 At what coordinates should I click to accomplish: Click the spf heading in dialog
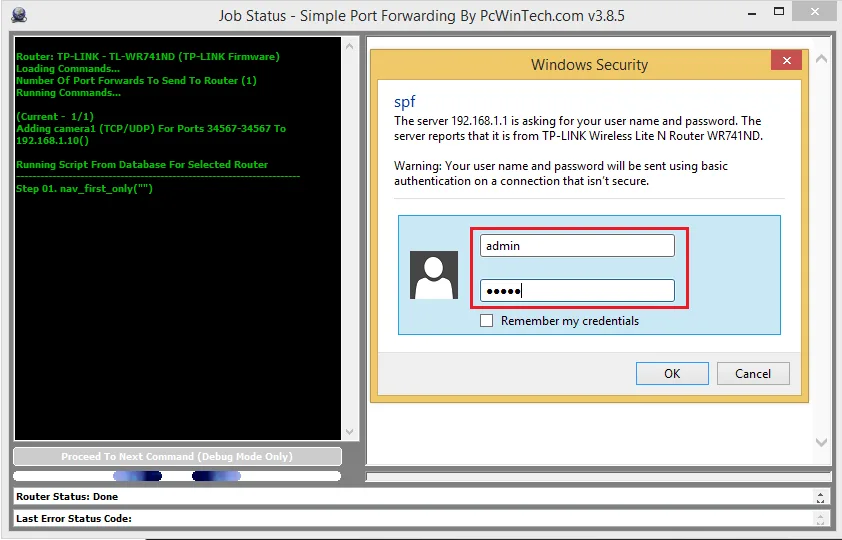click(x=404, y=101)
